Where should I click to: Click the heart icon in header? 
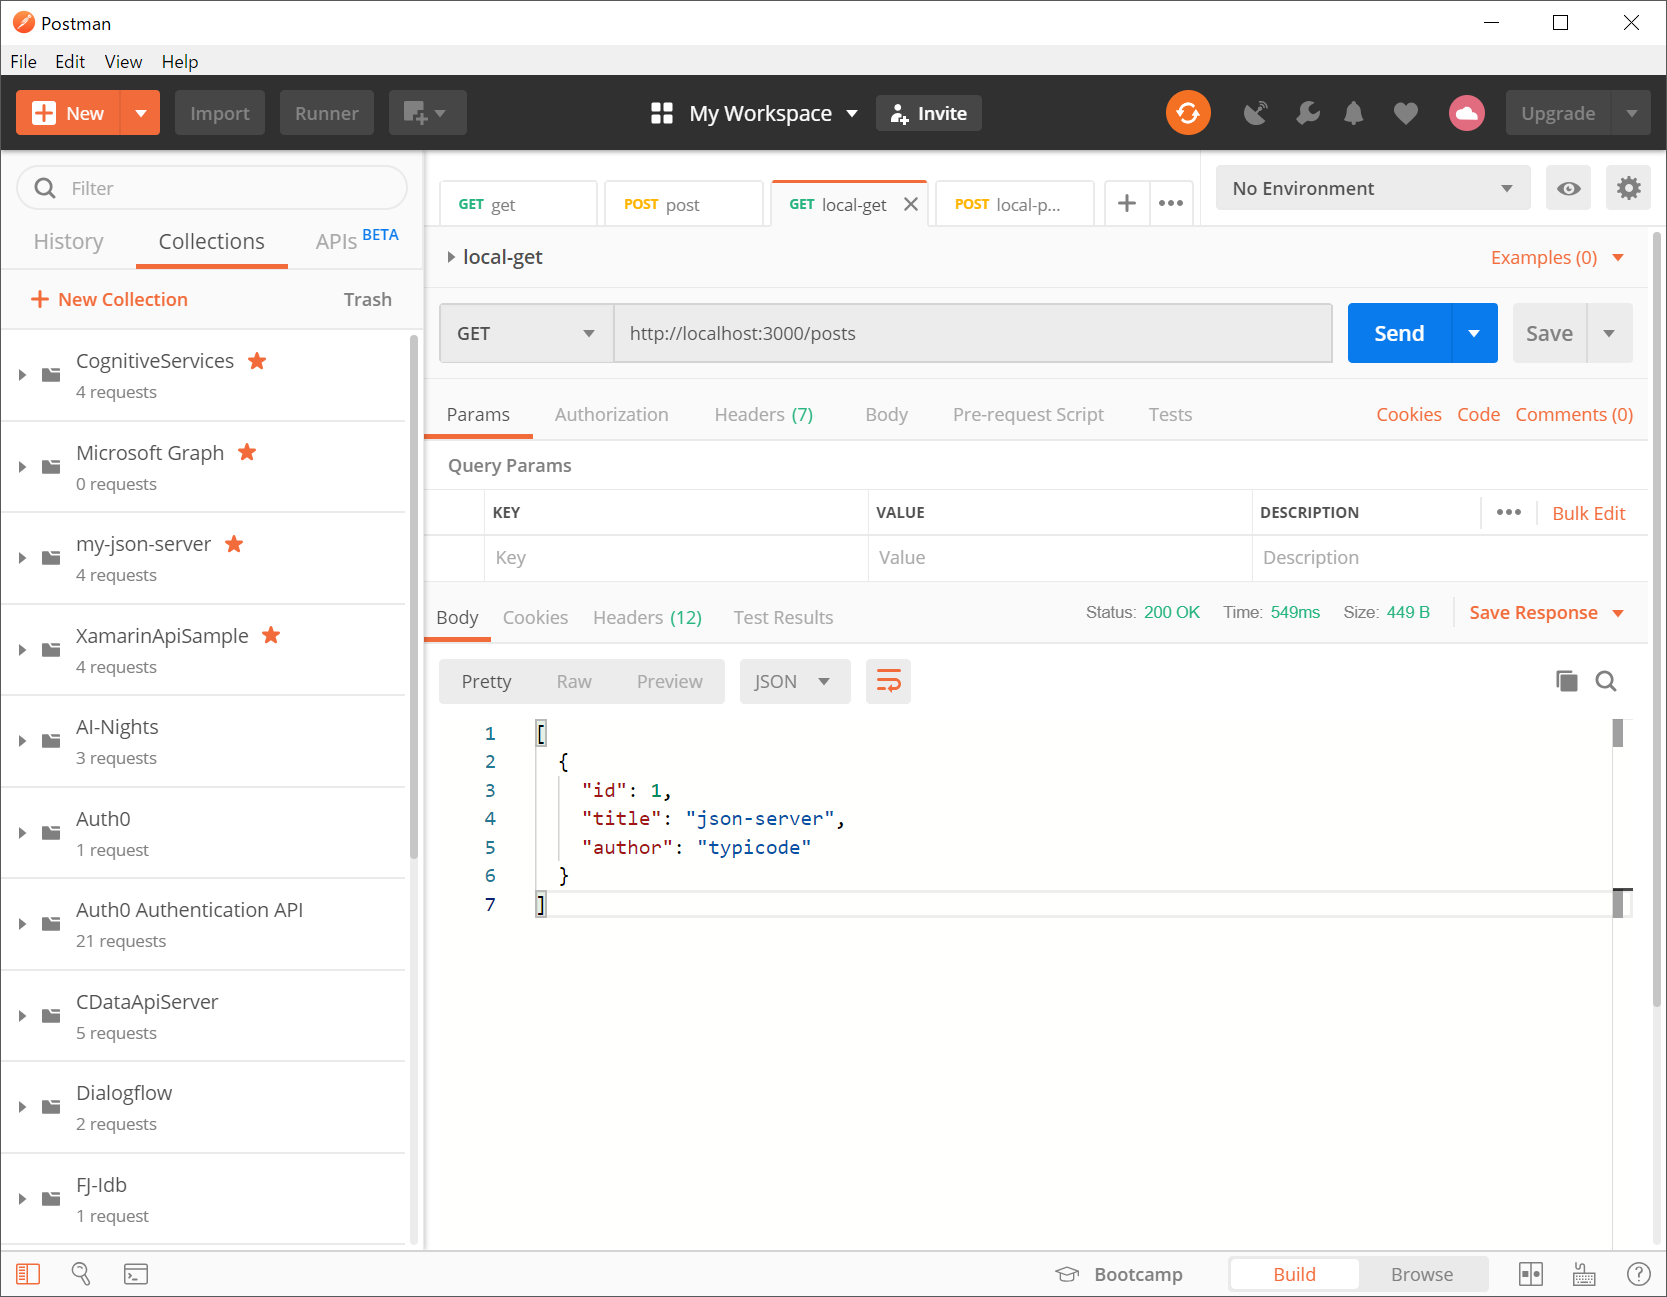click(1405, 113)
